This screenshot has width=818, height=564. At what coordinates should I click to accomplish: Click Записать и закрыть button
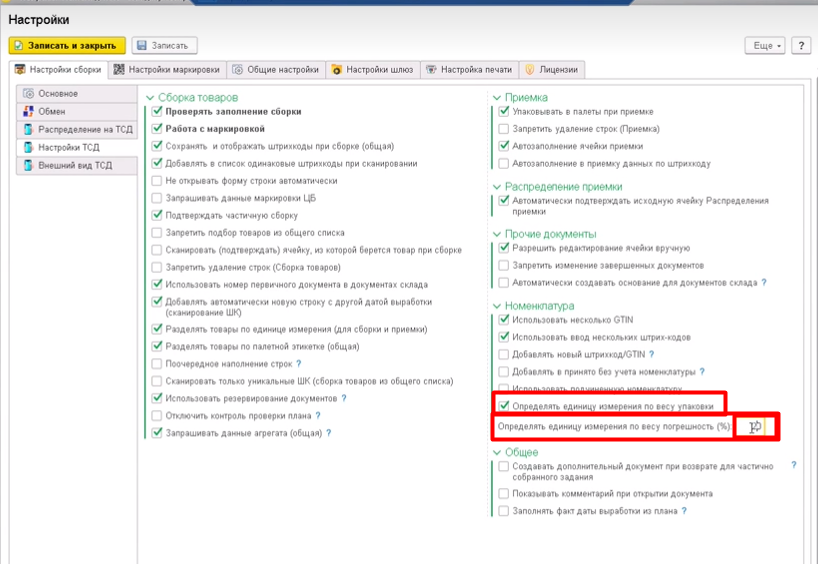click(67, 45)
